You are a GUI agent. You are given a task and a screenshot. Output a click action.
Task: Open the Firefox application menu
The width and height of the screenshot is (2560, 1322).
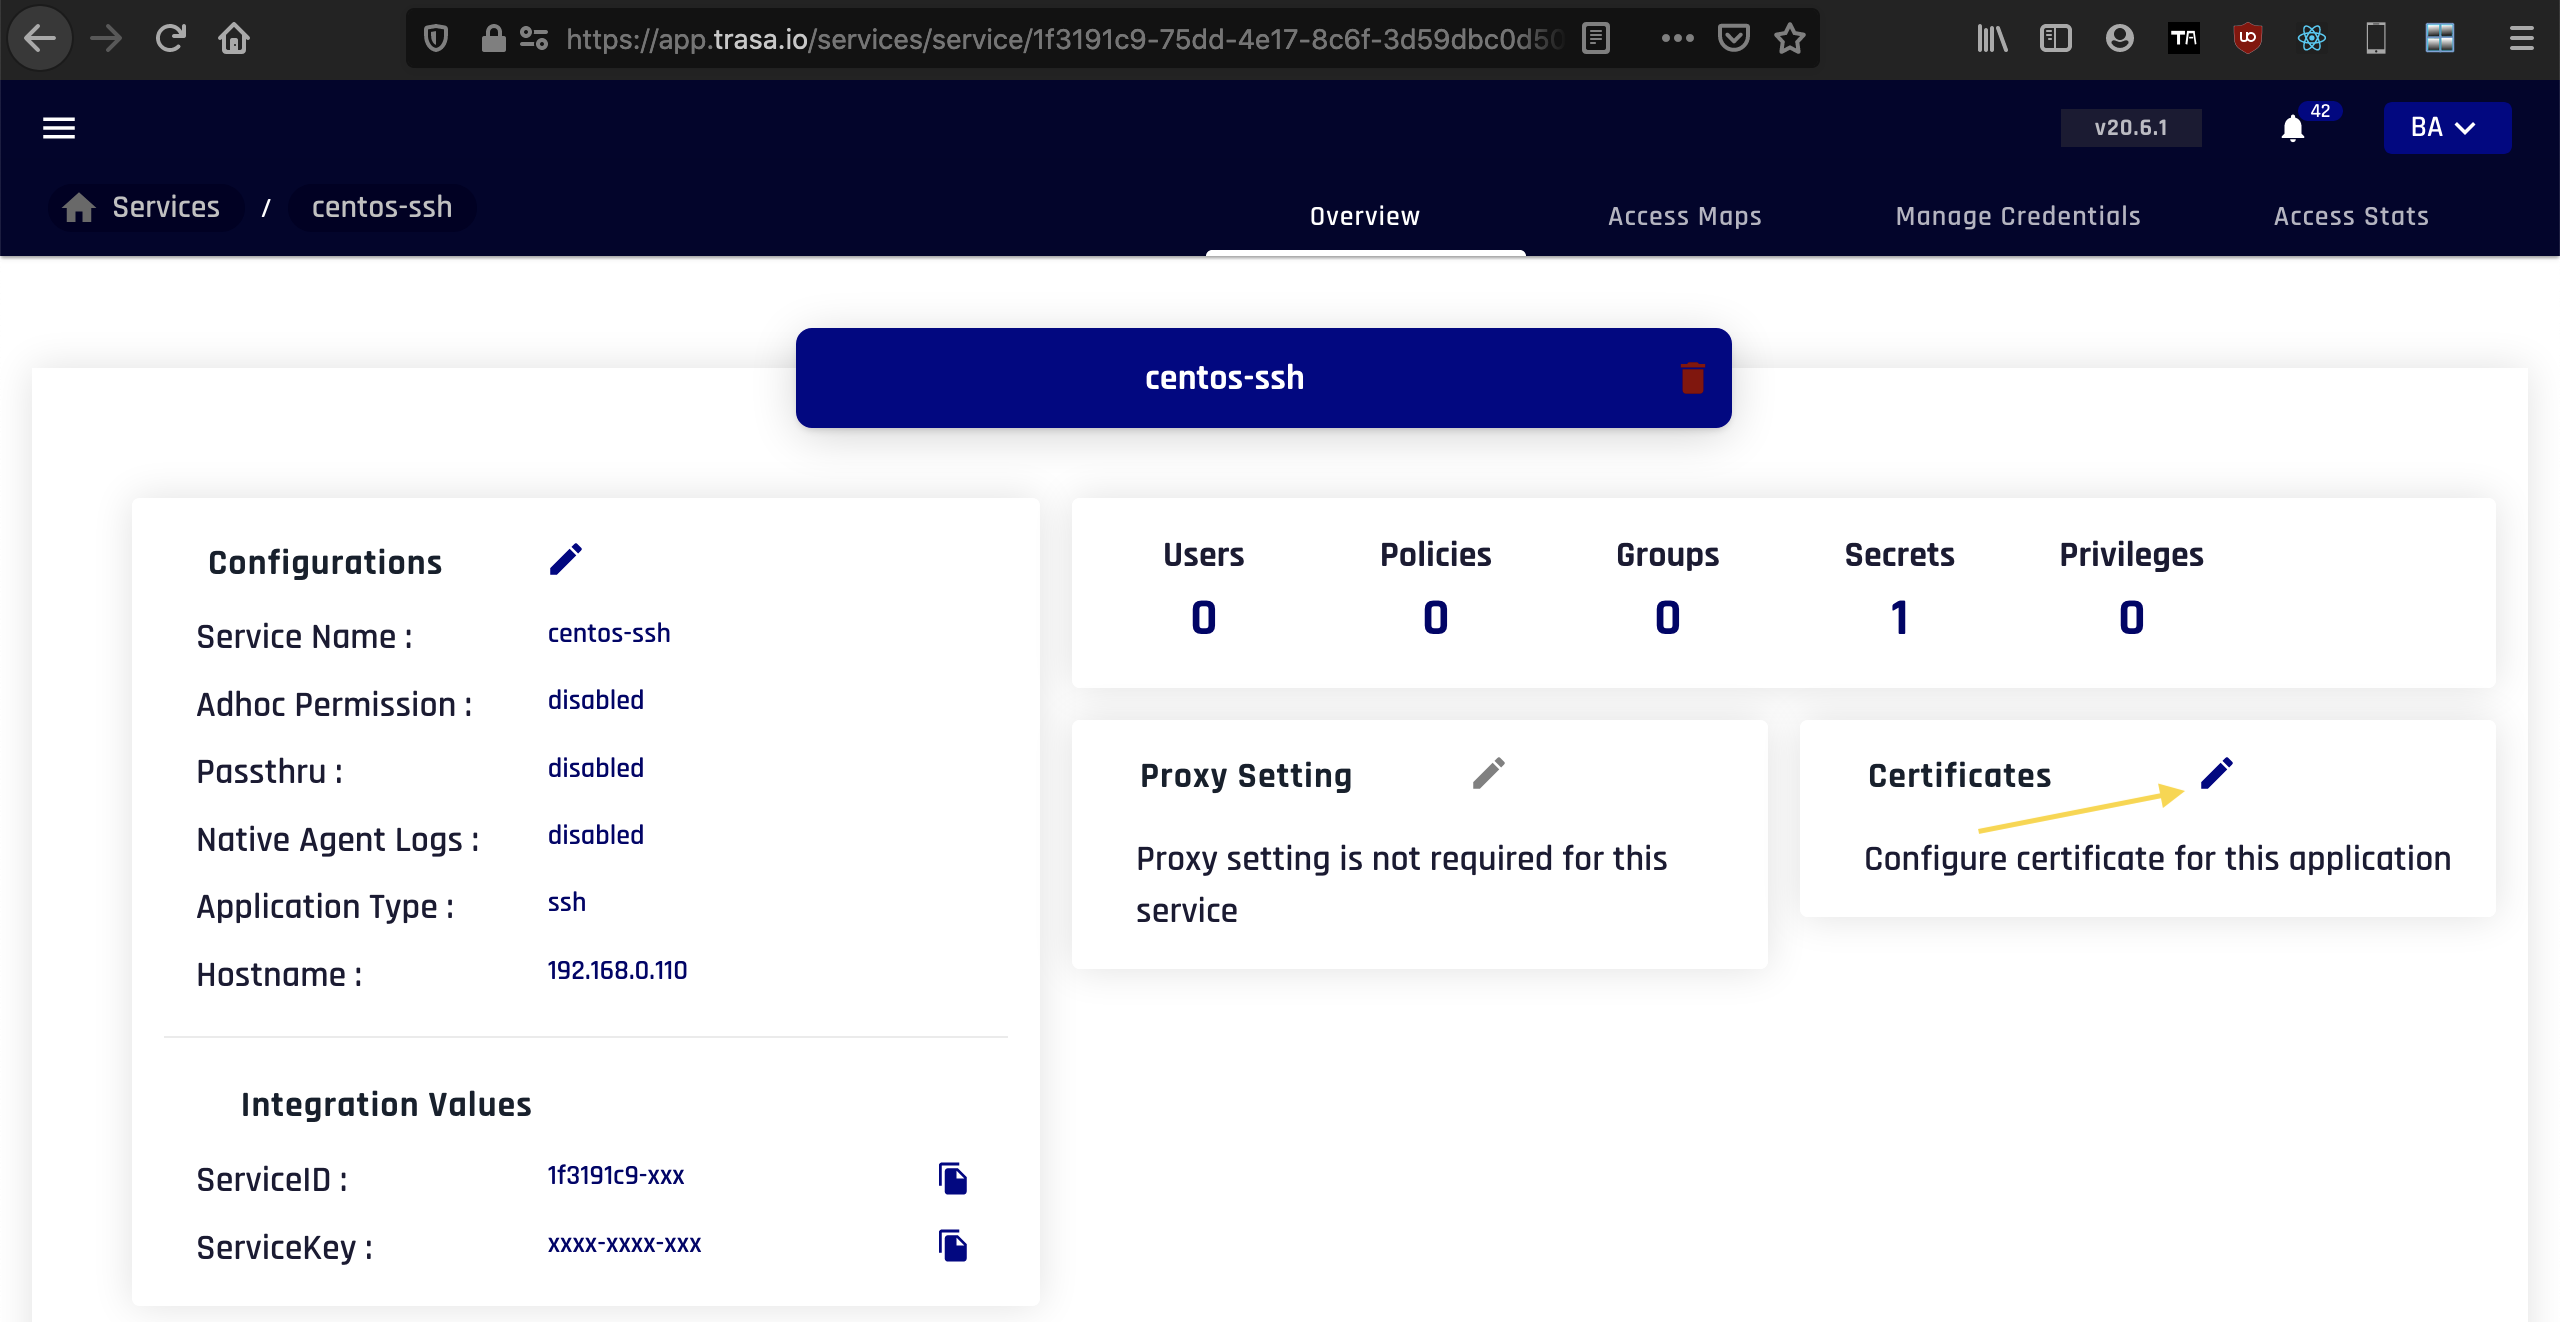2521,38
